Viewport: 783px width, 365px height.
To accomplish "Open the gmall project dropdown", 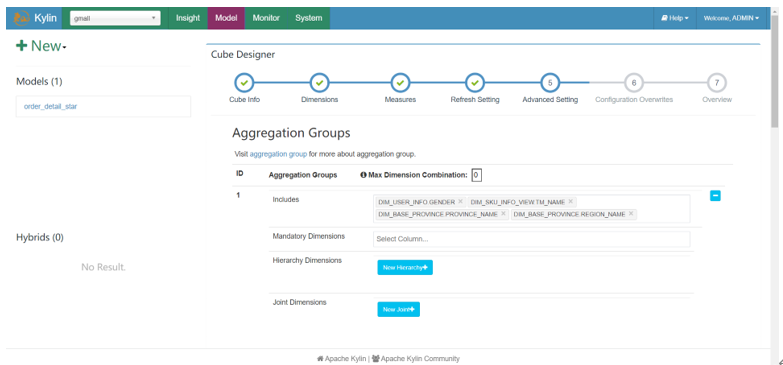I will point(115,18).
